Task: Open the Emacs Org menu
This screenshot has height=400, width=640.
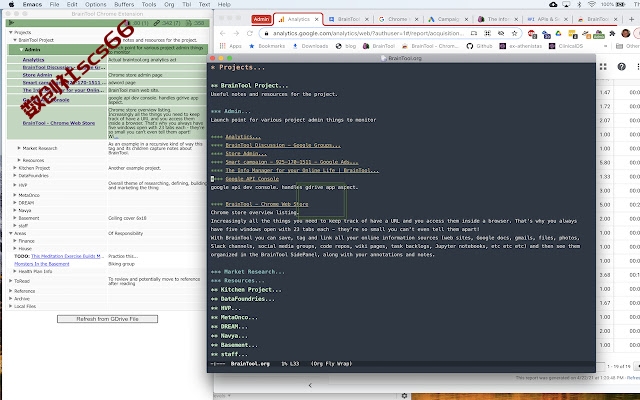Action: click(x=169, y=4)
